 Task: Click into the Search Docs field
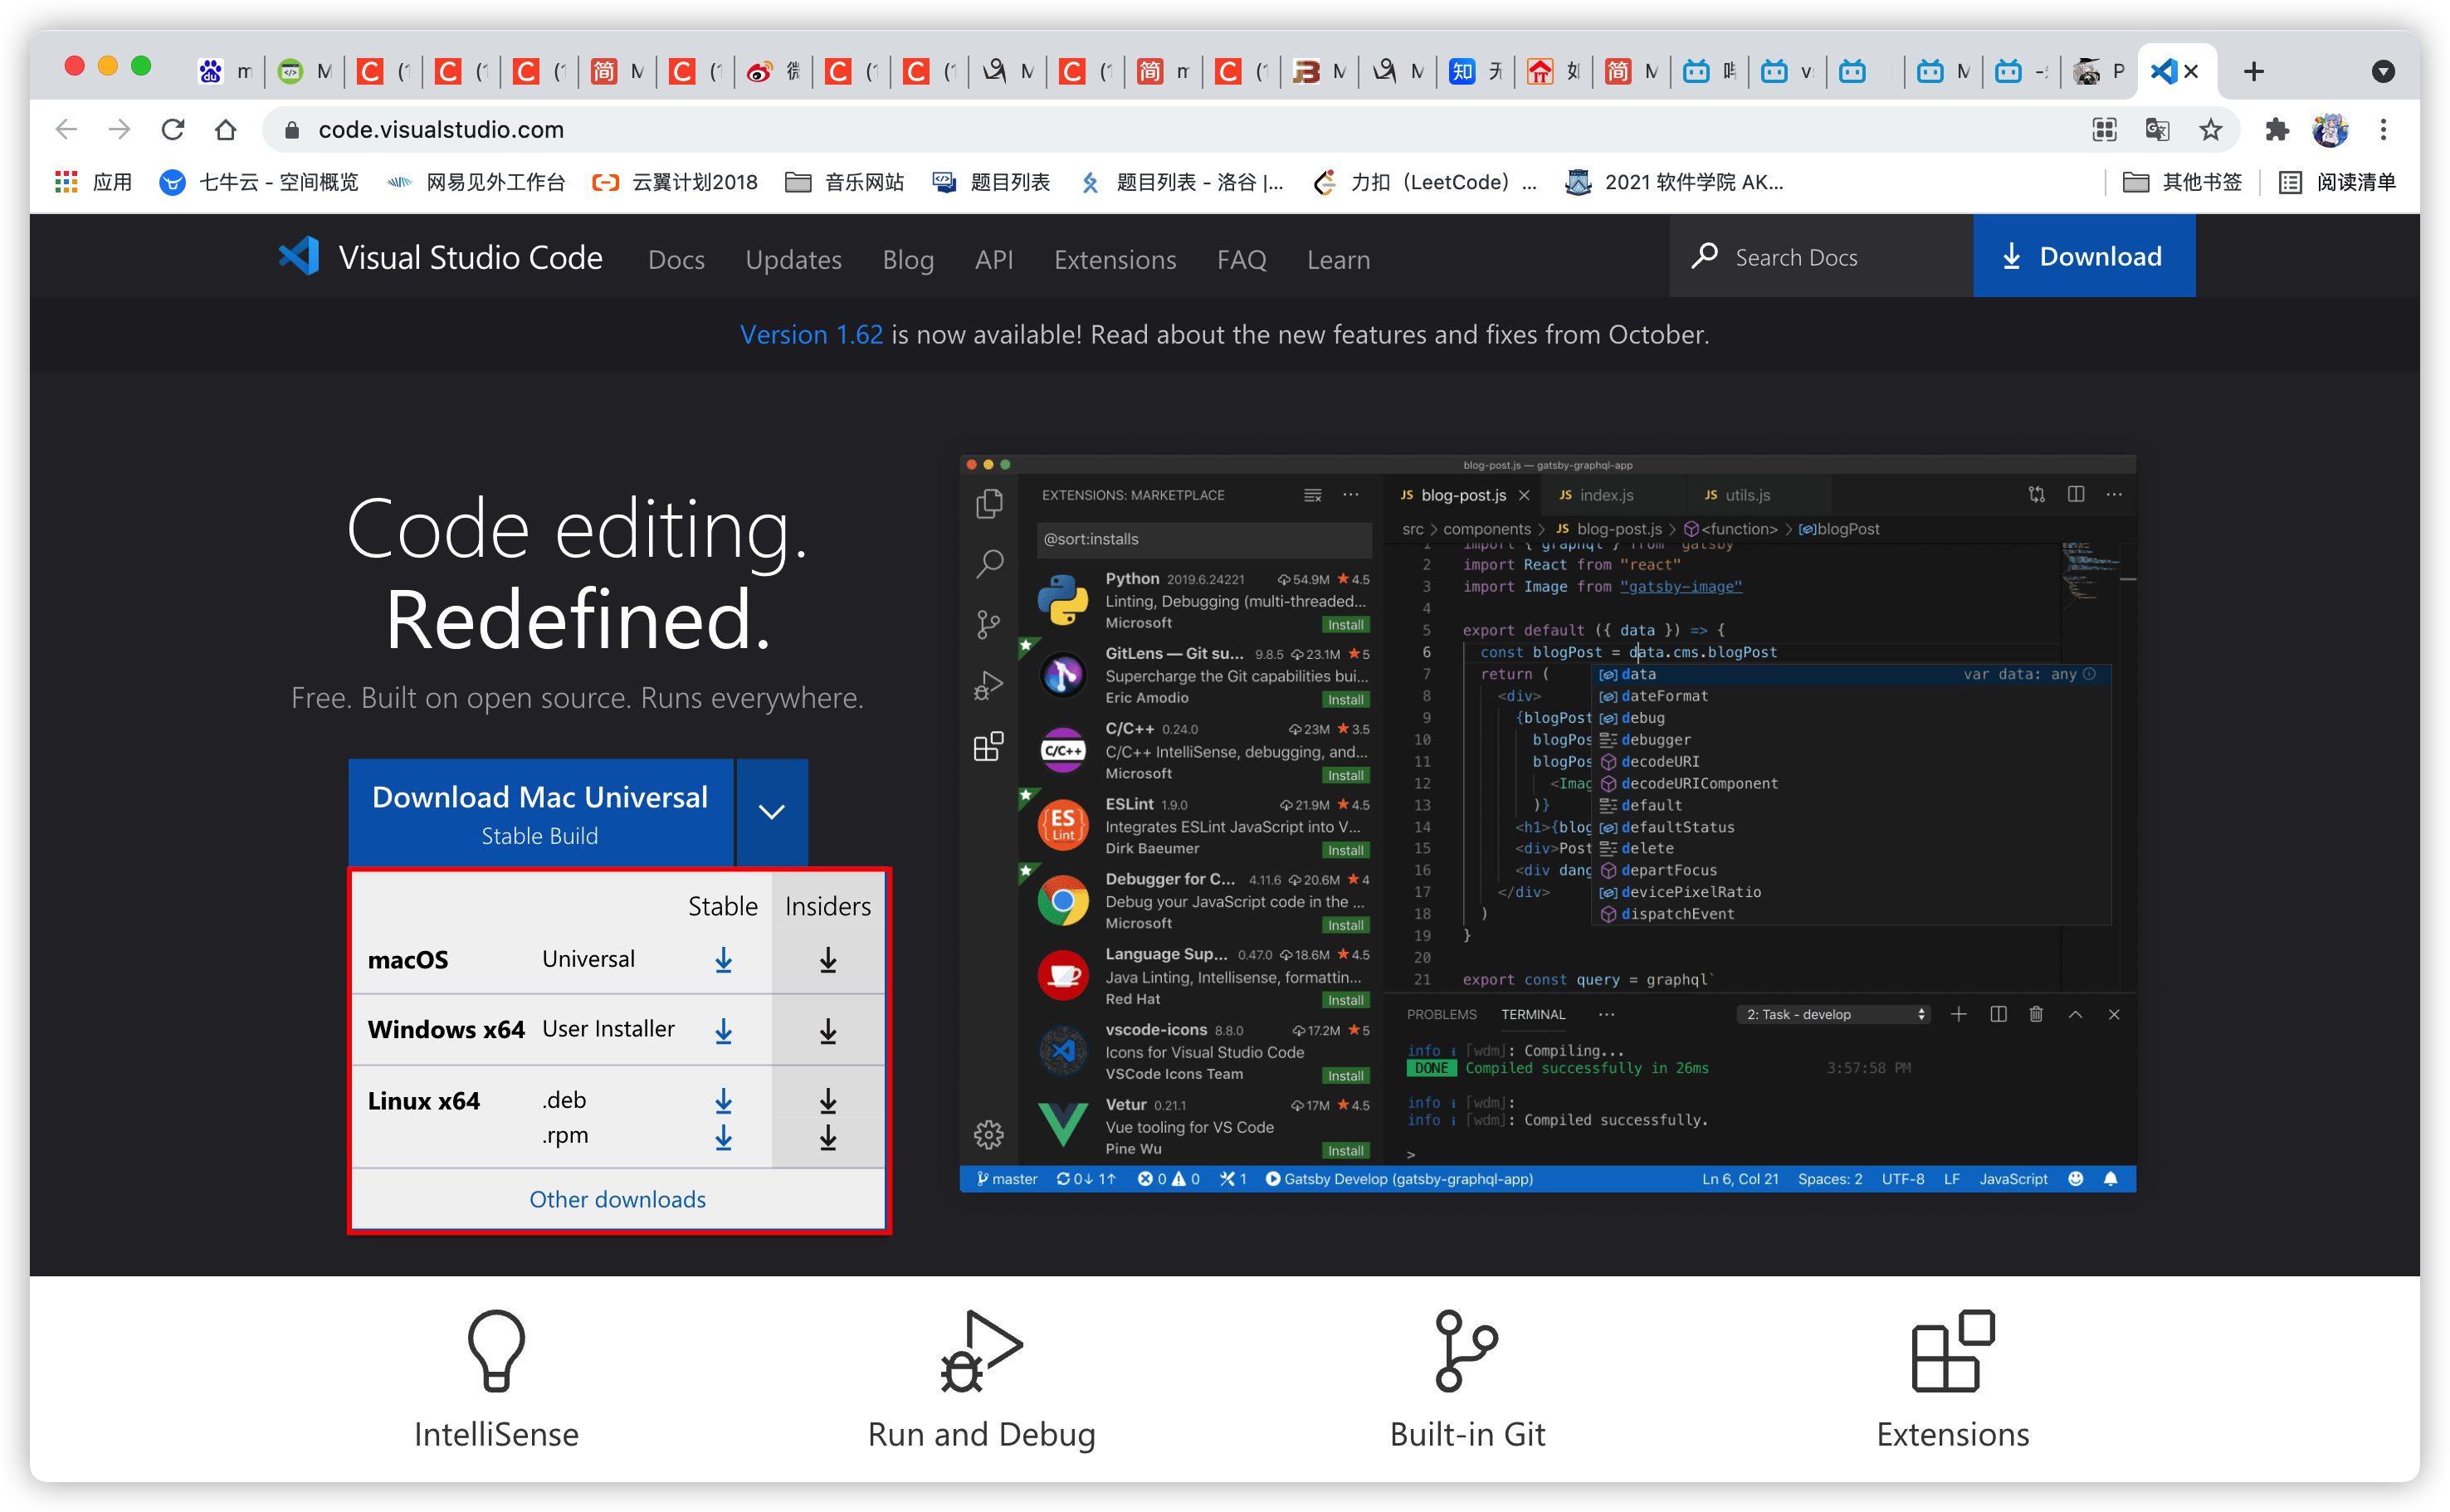tap(1821, 256)
